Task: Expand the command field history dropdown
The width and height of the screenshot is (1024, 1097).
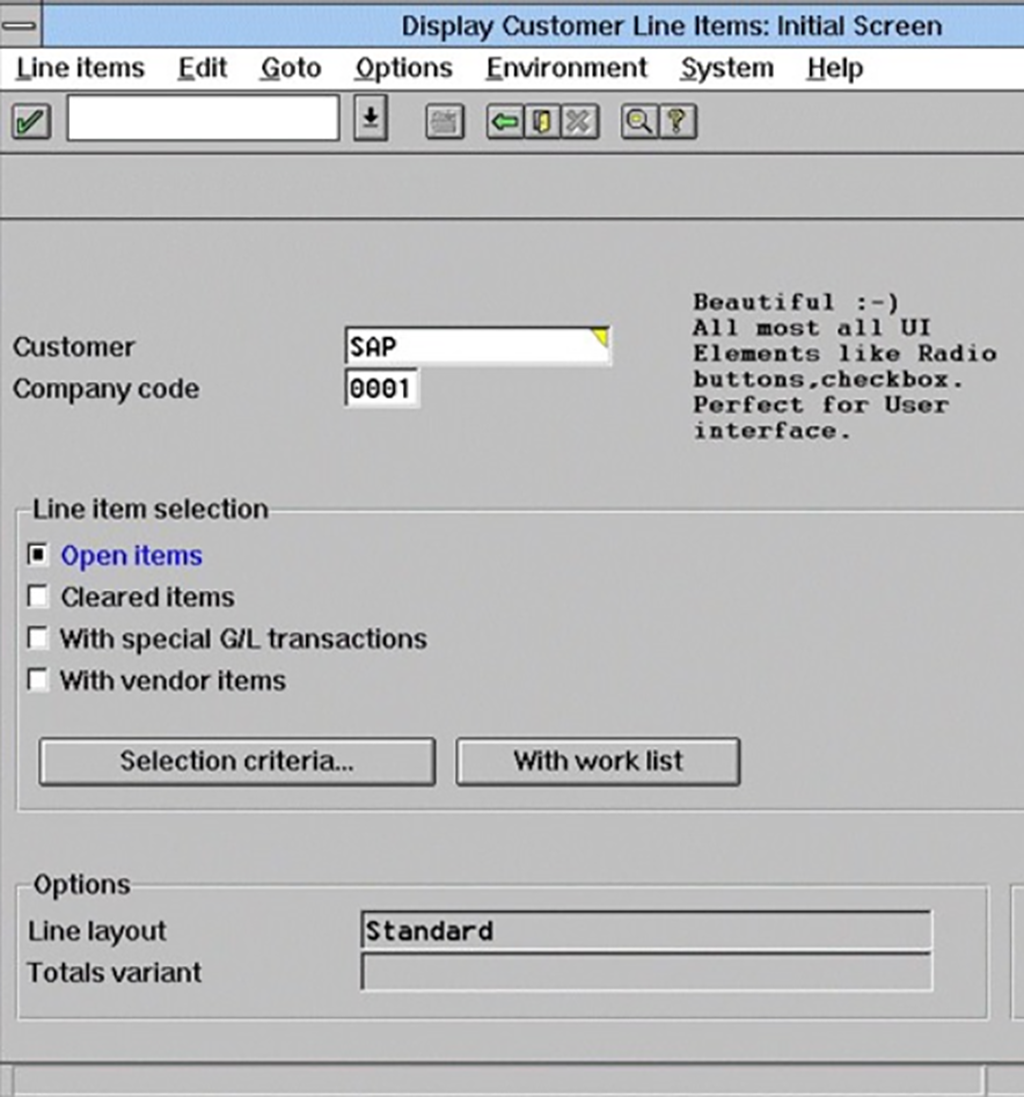Action: [x=370, y=120]
